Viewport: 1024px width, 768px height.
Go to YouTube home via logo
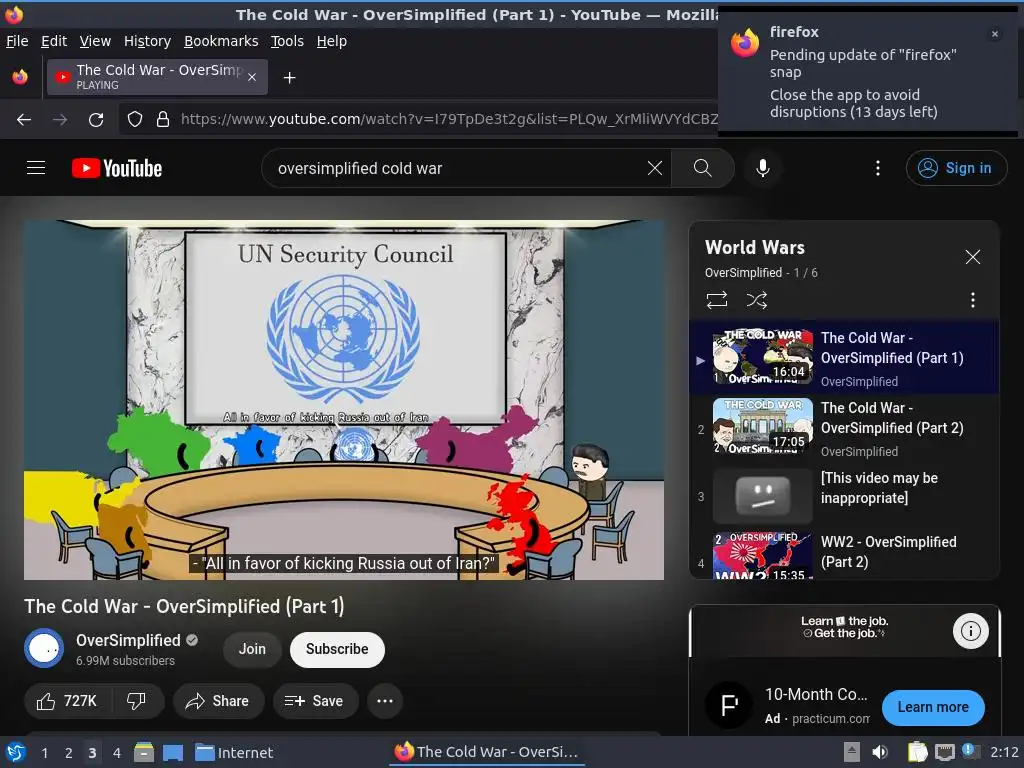click(117, 168)
